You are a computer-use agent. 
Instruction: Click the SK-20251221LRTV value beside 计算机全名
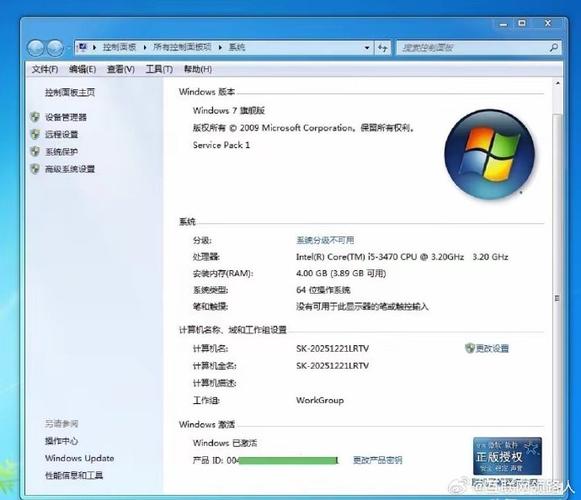click(332, 366)
